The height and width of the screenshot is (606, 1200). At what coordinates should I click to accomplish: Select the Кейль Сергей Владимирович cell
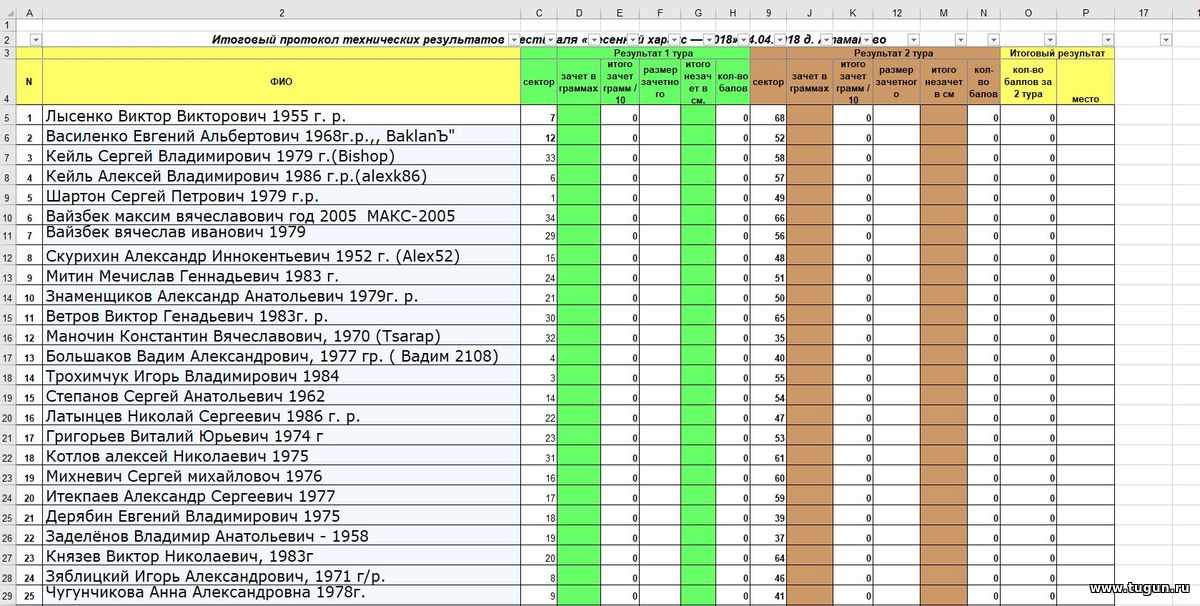tap(282, 157)
